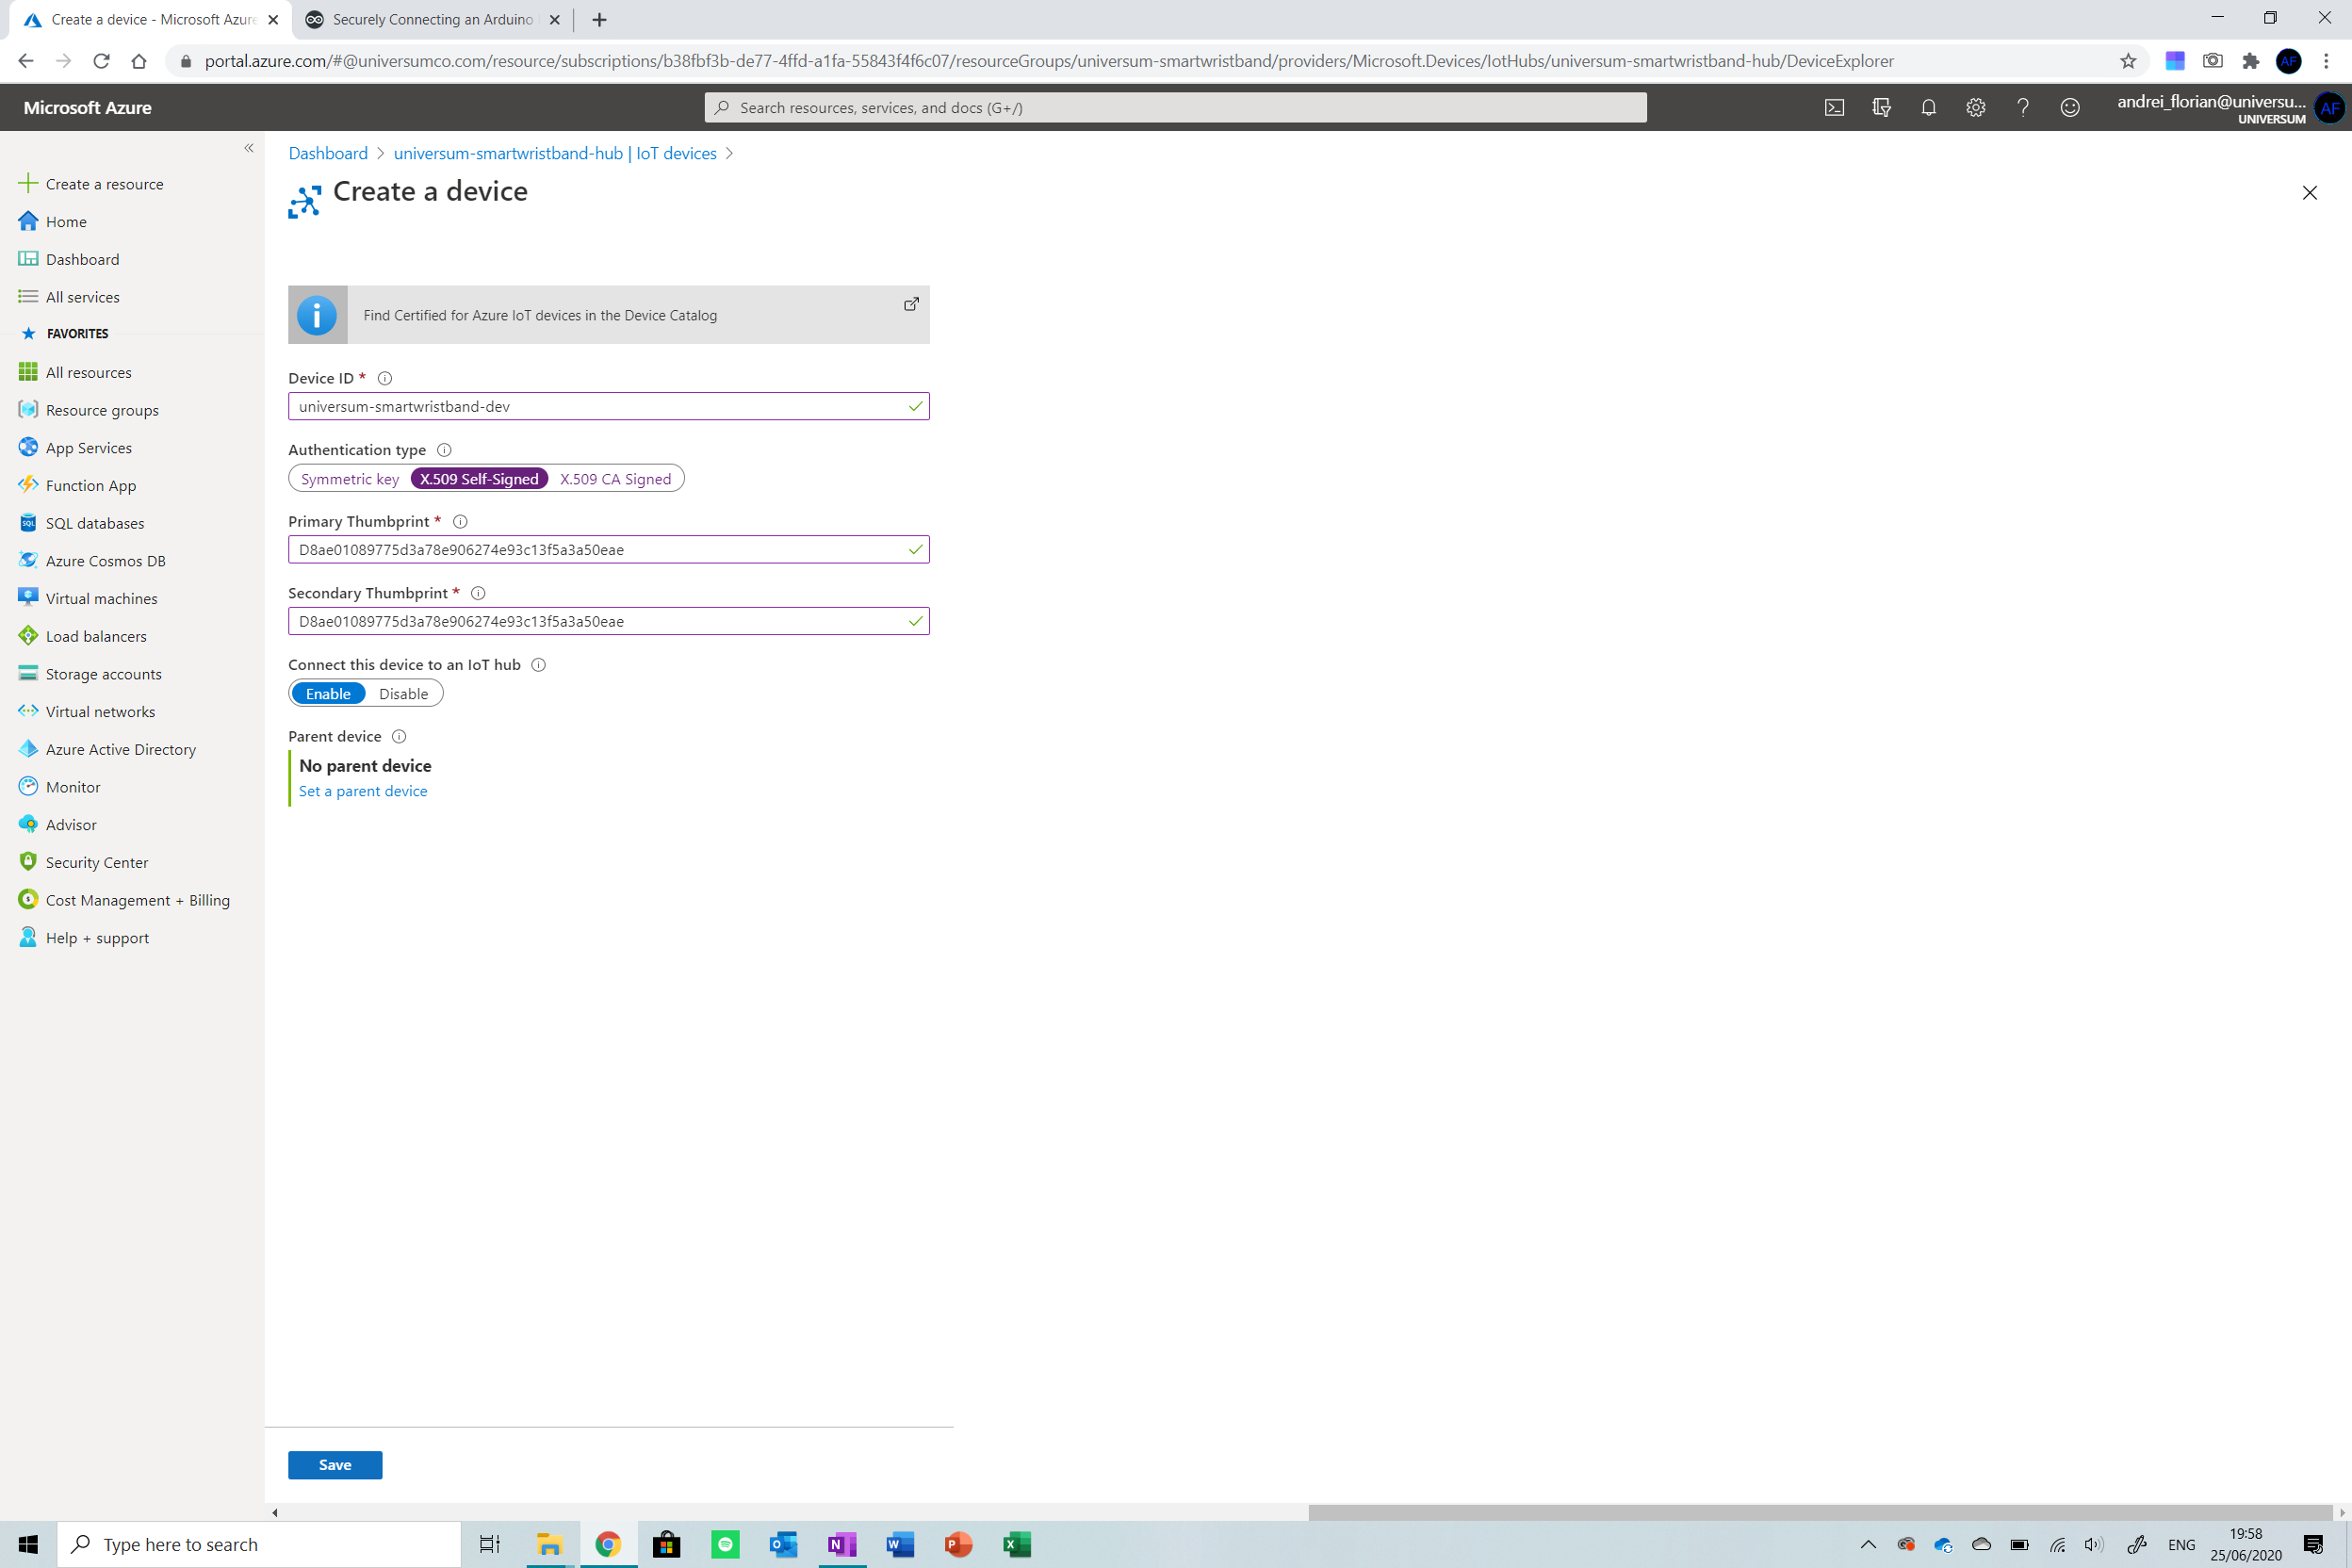
Task: Select Symmetric key authentication type
Action: point(349,479)
